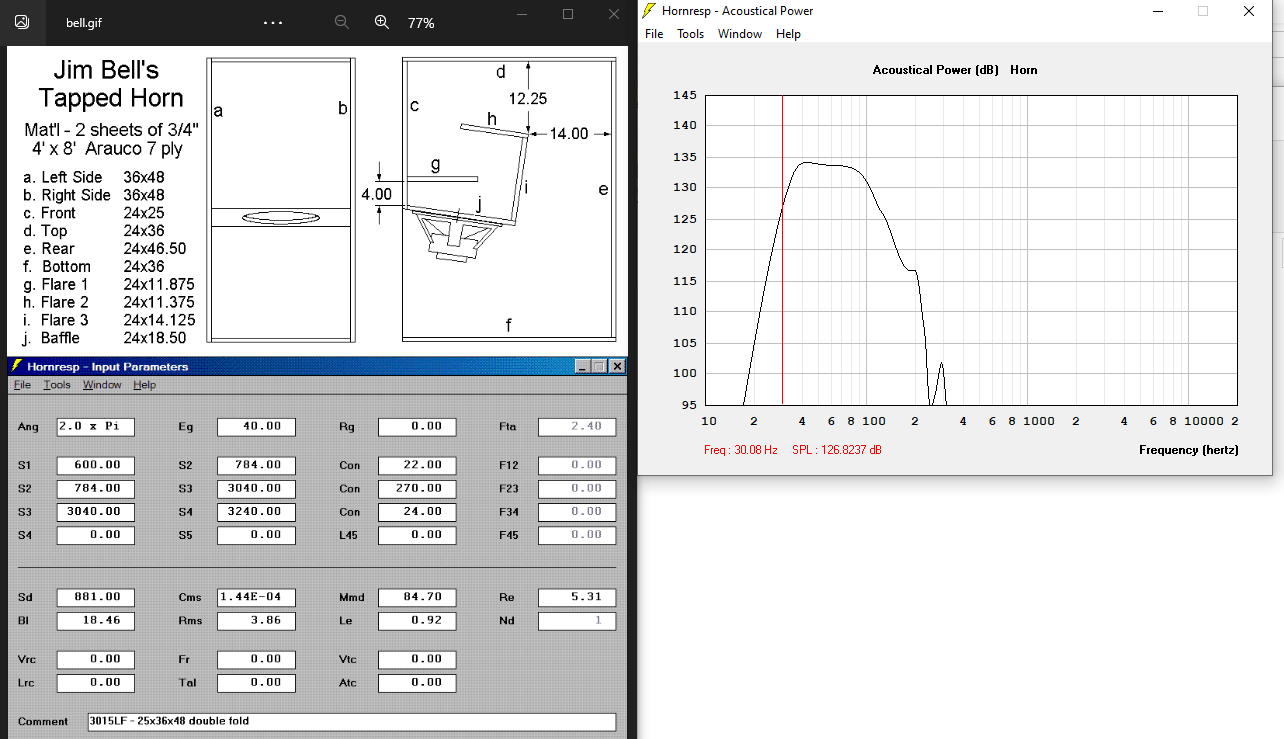Image resolution: width=1284 pixels, height=739 pixels.
Task: Click the 'Jim Bell's Tapped Horn' heading
Action: click(x=111, y=84)
